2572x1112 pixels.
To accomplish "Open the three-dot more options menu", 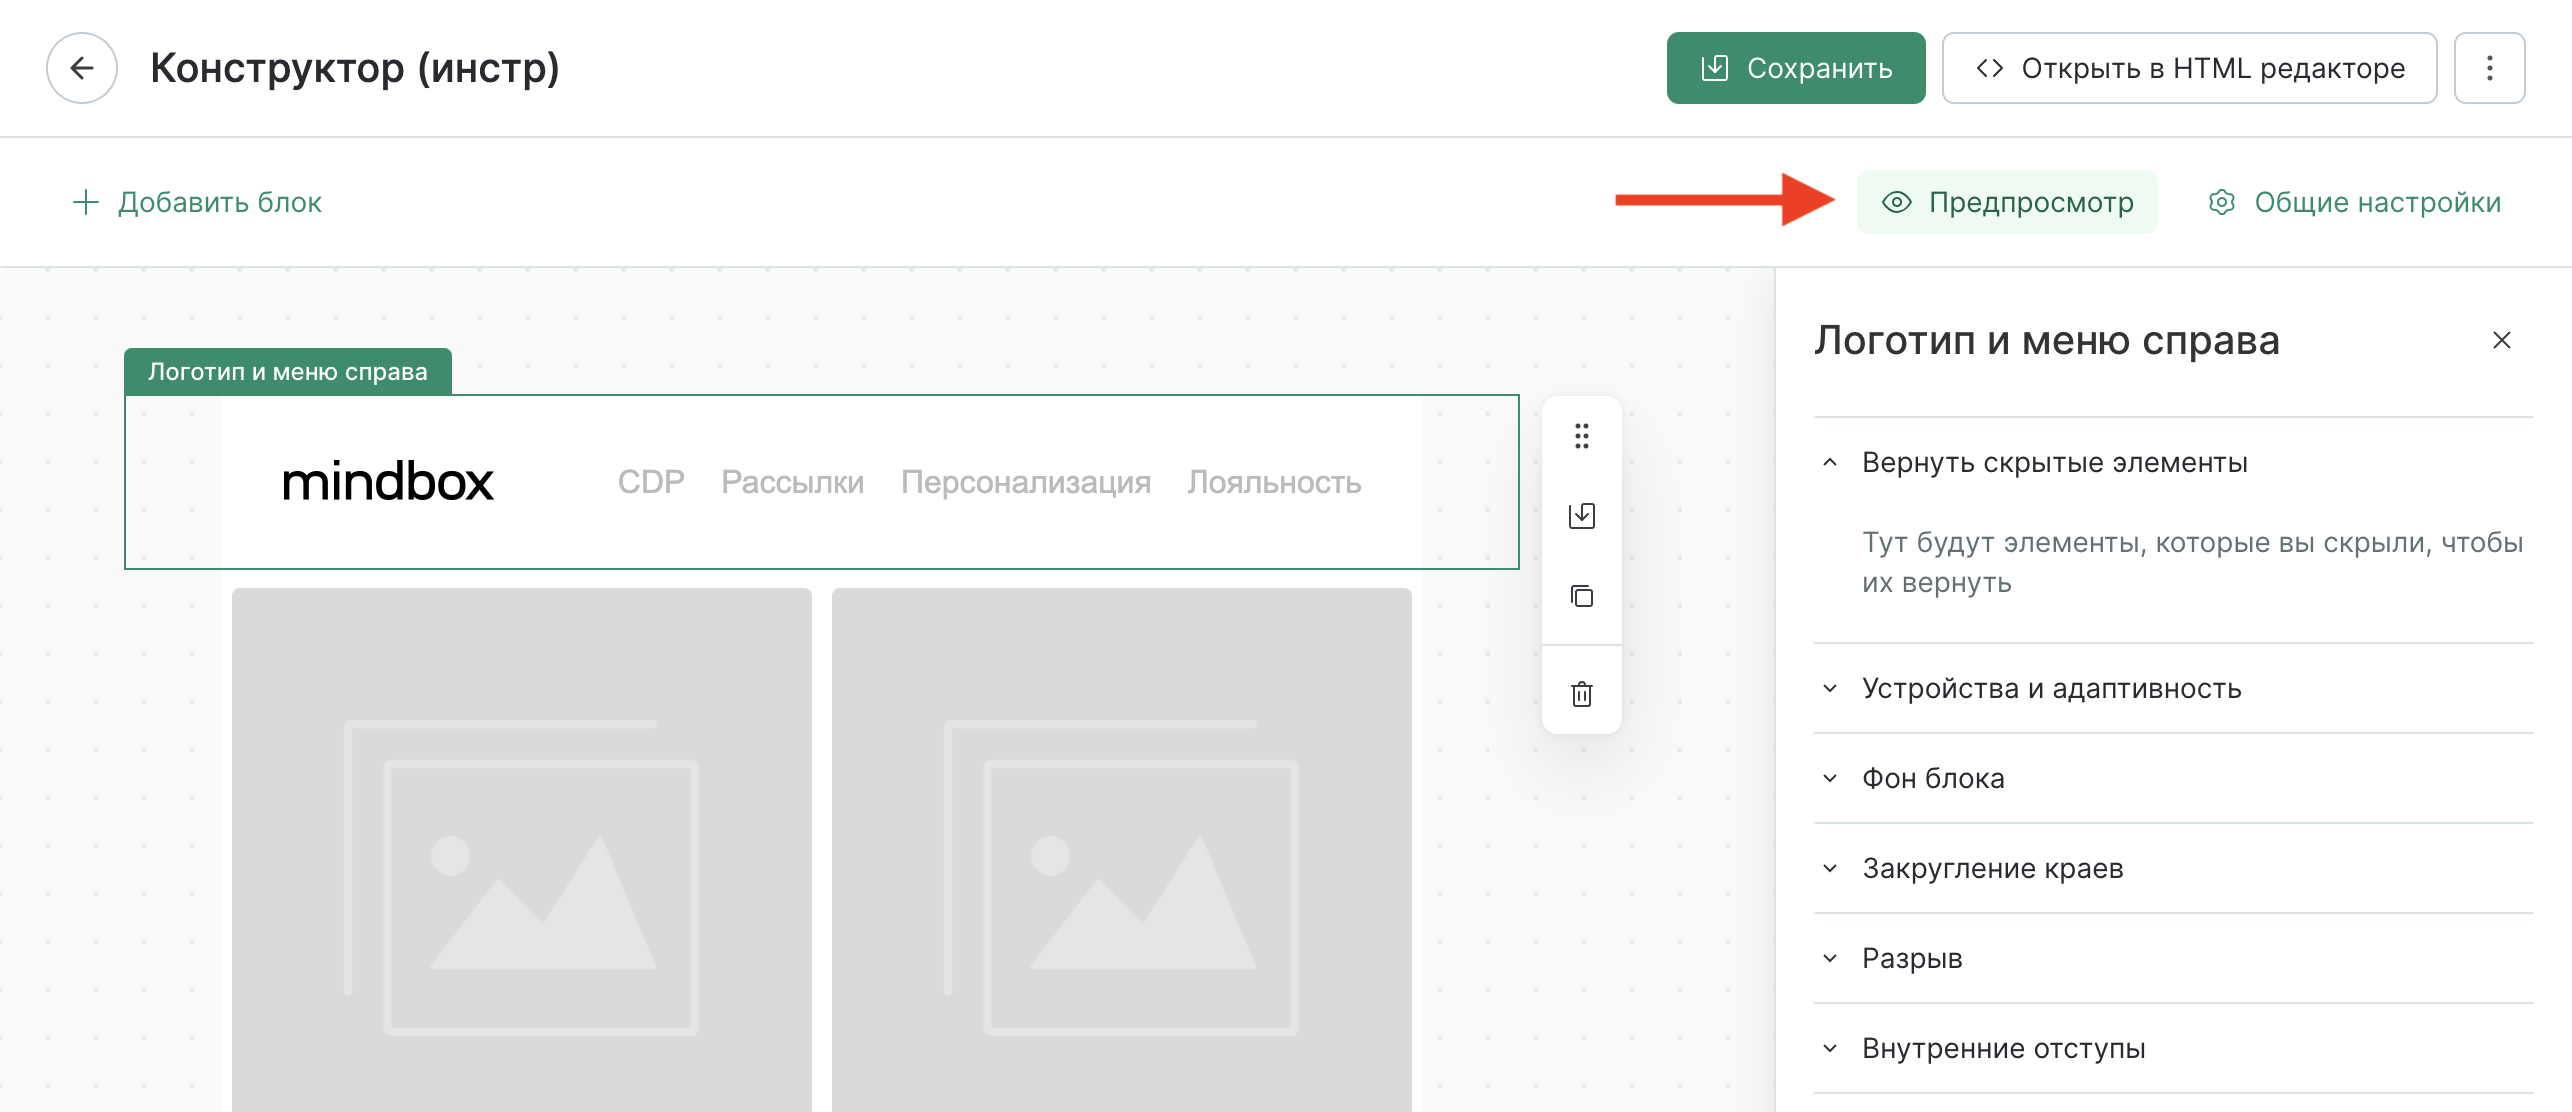I will [2489, 68].
